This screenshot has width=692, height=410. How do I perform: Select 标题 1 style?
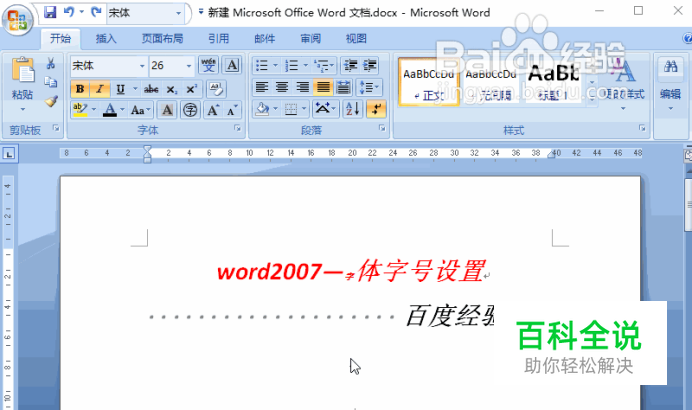click(553, 82)
